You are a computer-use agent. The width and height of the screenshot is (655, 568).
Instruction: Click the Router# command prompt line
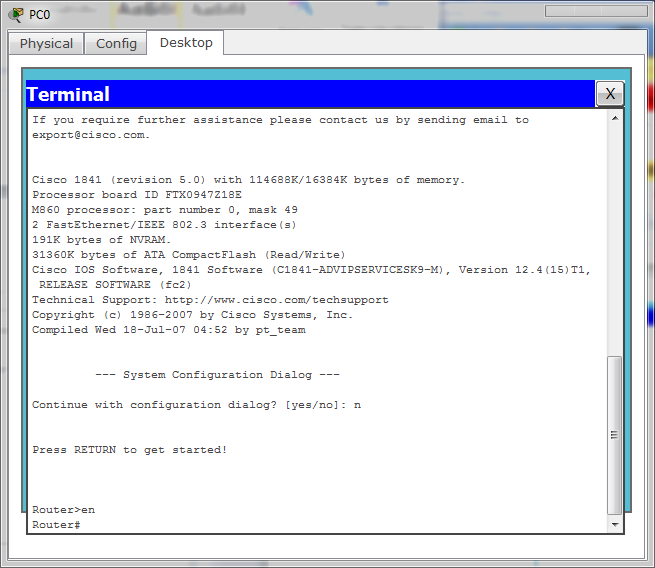(56, 525)
